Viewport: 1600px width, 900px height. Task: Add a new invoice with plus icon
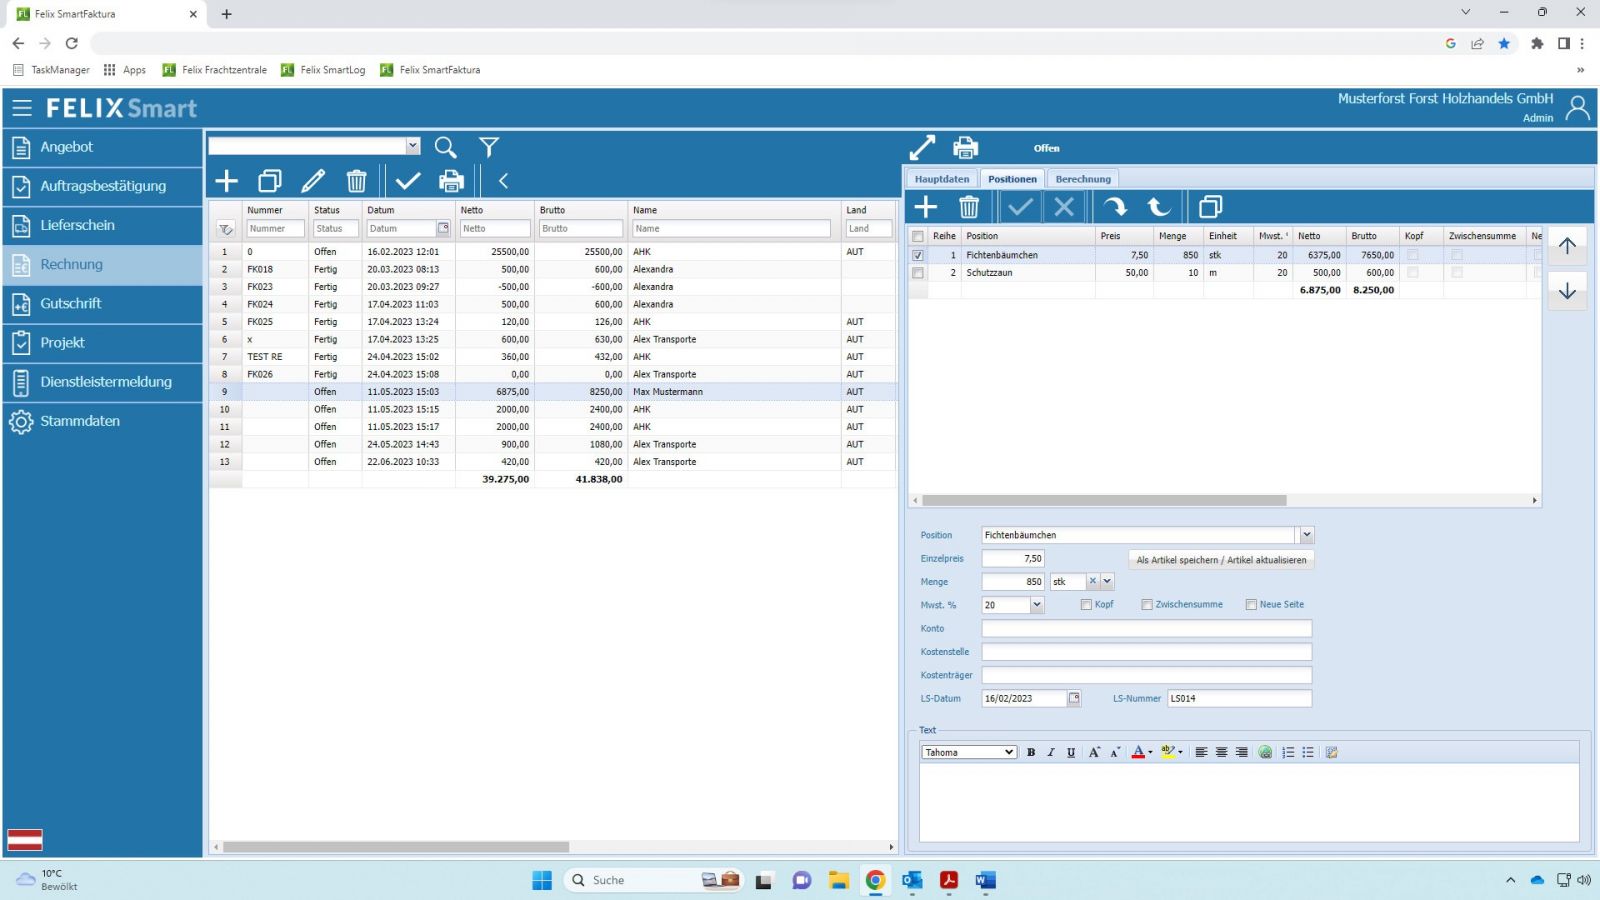click(227, 181)
